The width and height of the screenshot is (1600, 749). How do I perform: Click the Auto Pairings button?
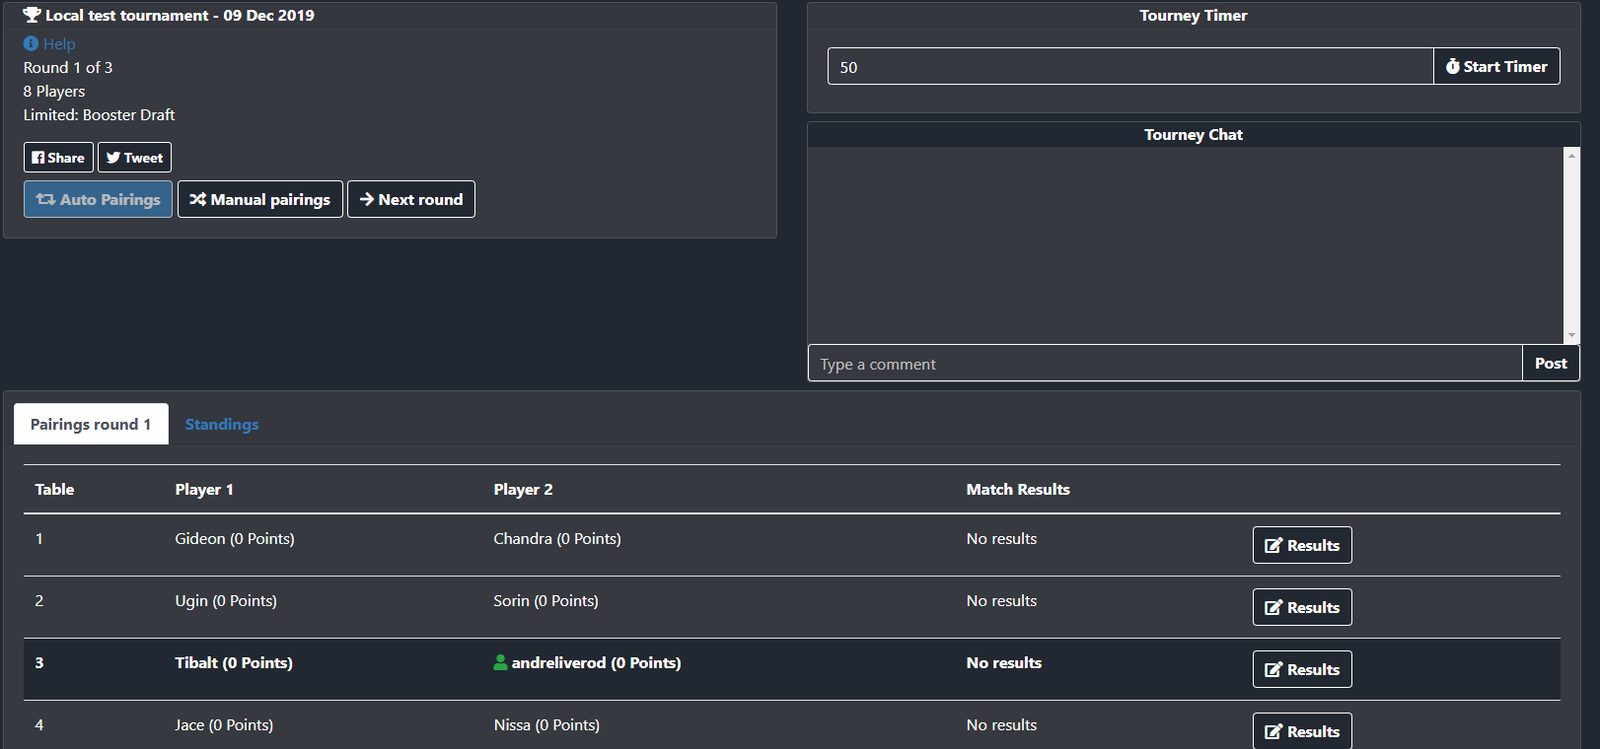98,199
